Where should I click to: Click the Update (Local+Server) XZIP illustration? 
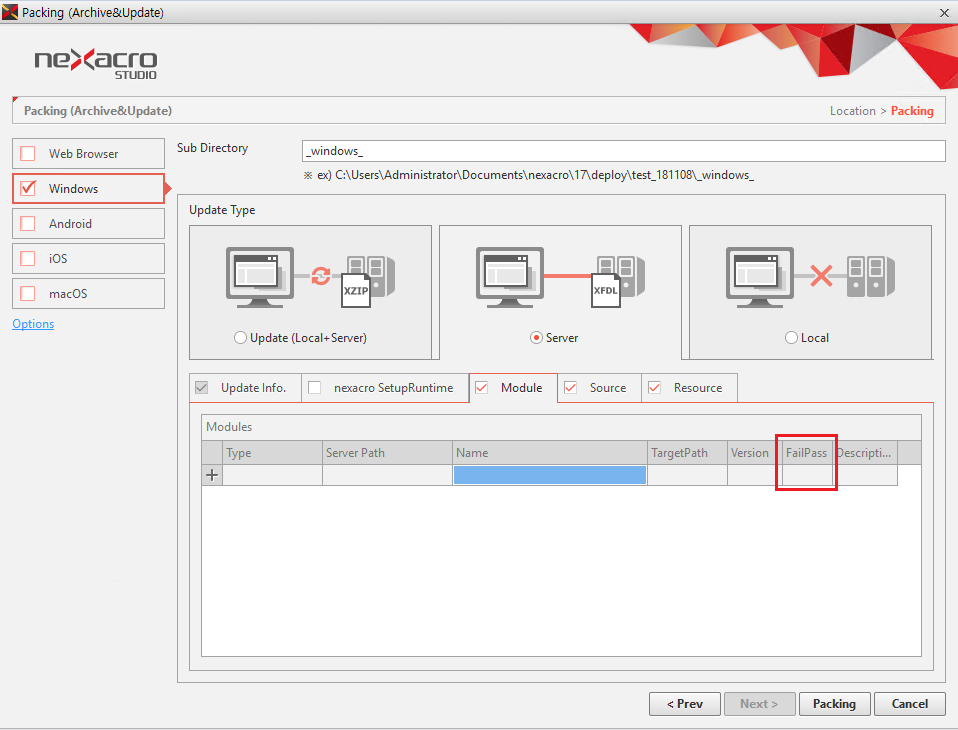point(310,277)
